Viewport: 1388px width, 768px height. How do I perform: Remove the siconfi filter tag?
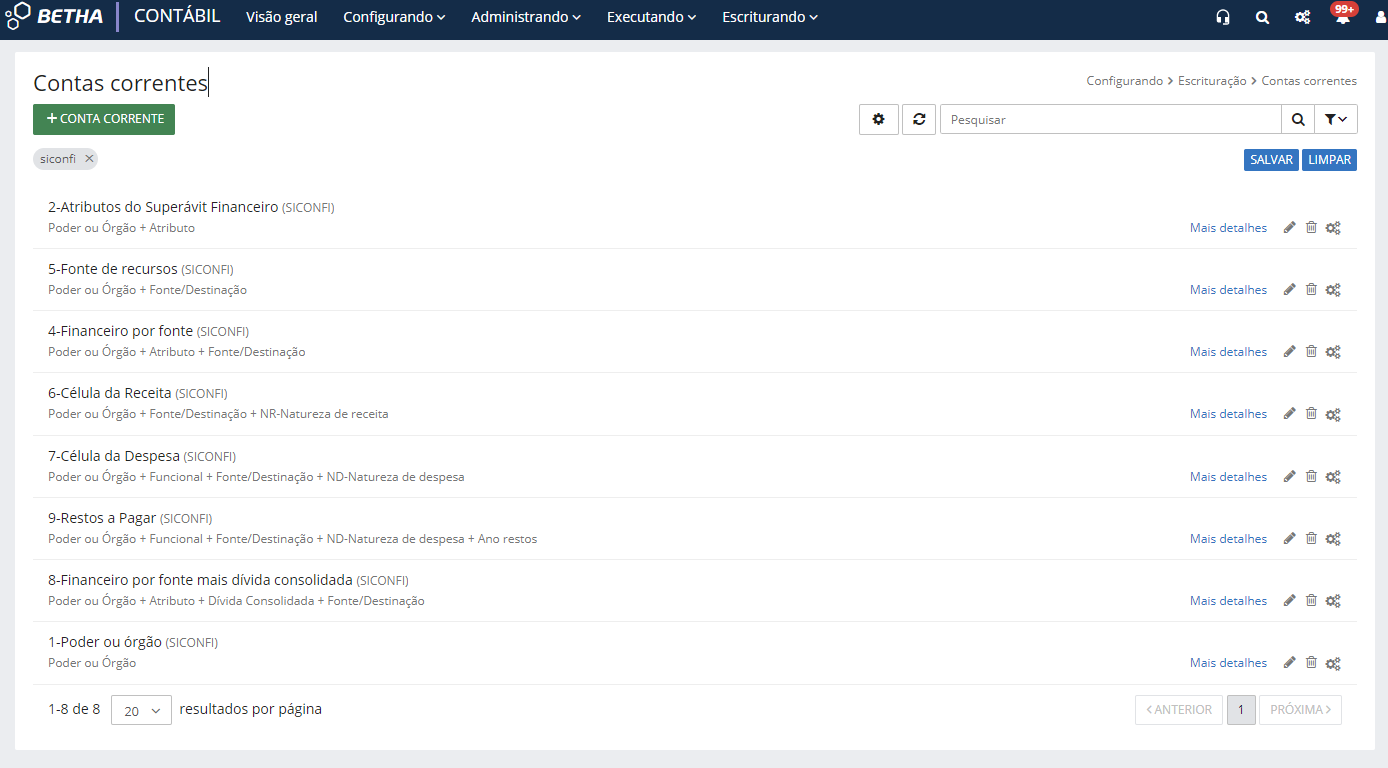tap(89, 158)
